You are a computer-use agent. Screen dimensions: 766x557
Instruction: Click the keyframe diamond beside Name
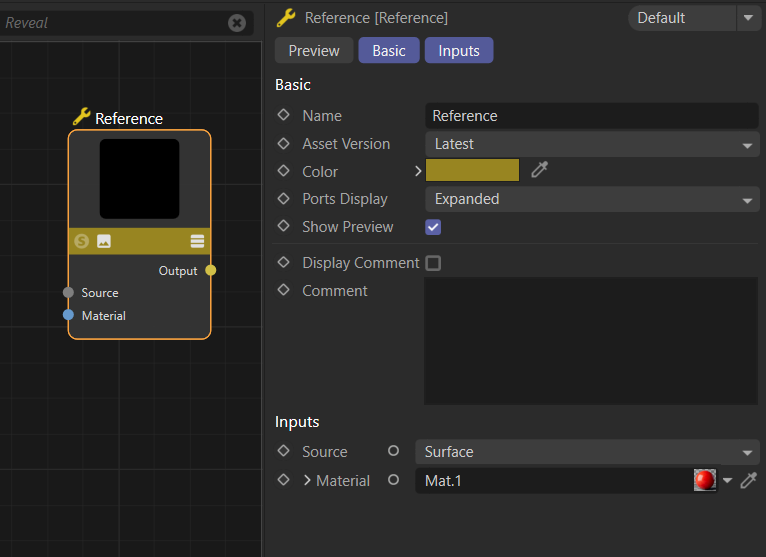[x=284, y=116]
